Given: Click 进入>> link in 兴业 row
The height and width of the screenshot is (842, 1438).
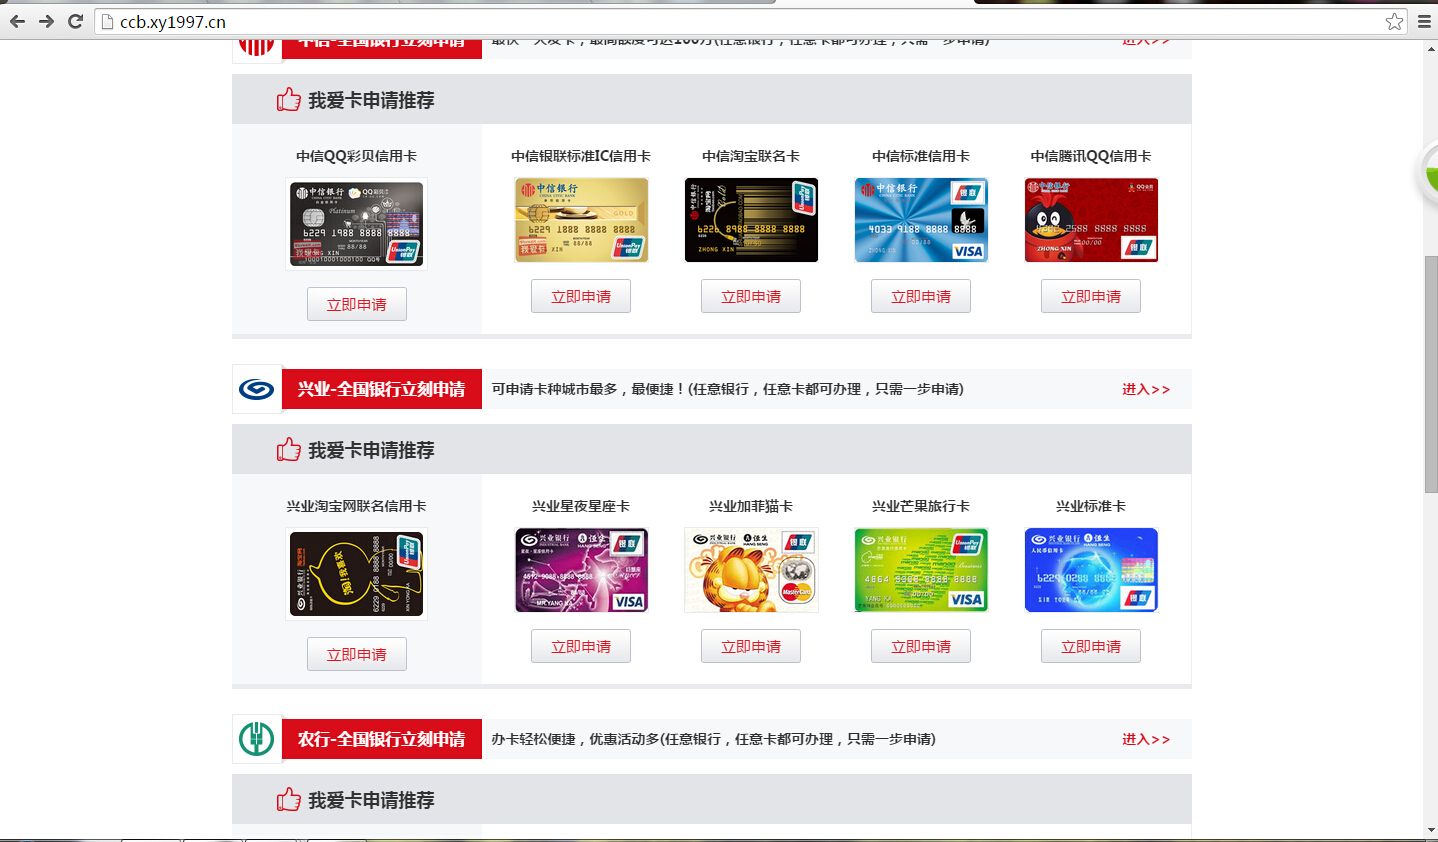Looking at the screenshot, I should pos(1146,389).
